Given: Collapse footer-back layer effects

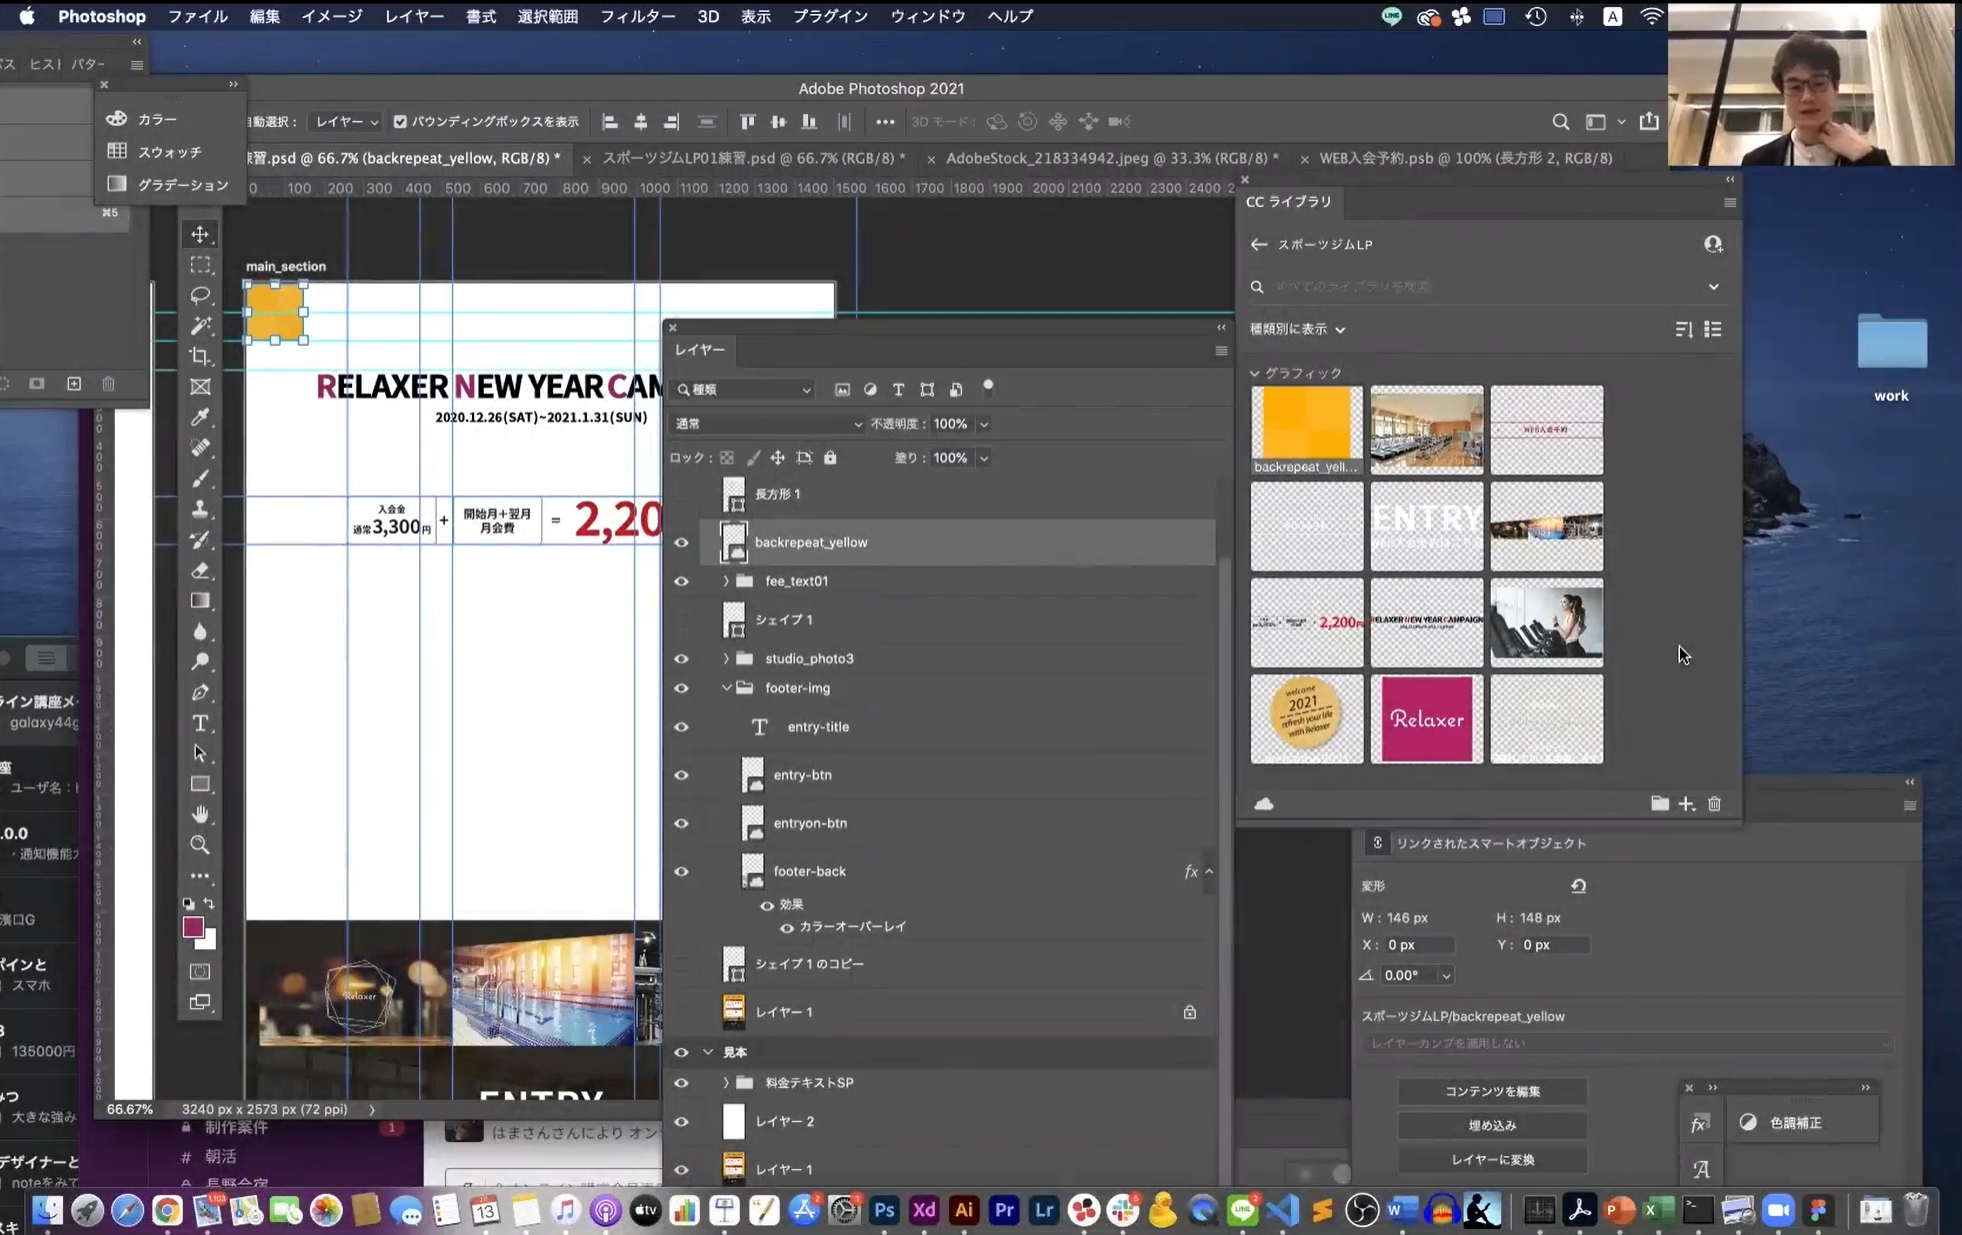Looking at the screenshot, I should click(1209, 872).
